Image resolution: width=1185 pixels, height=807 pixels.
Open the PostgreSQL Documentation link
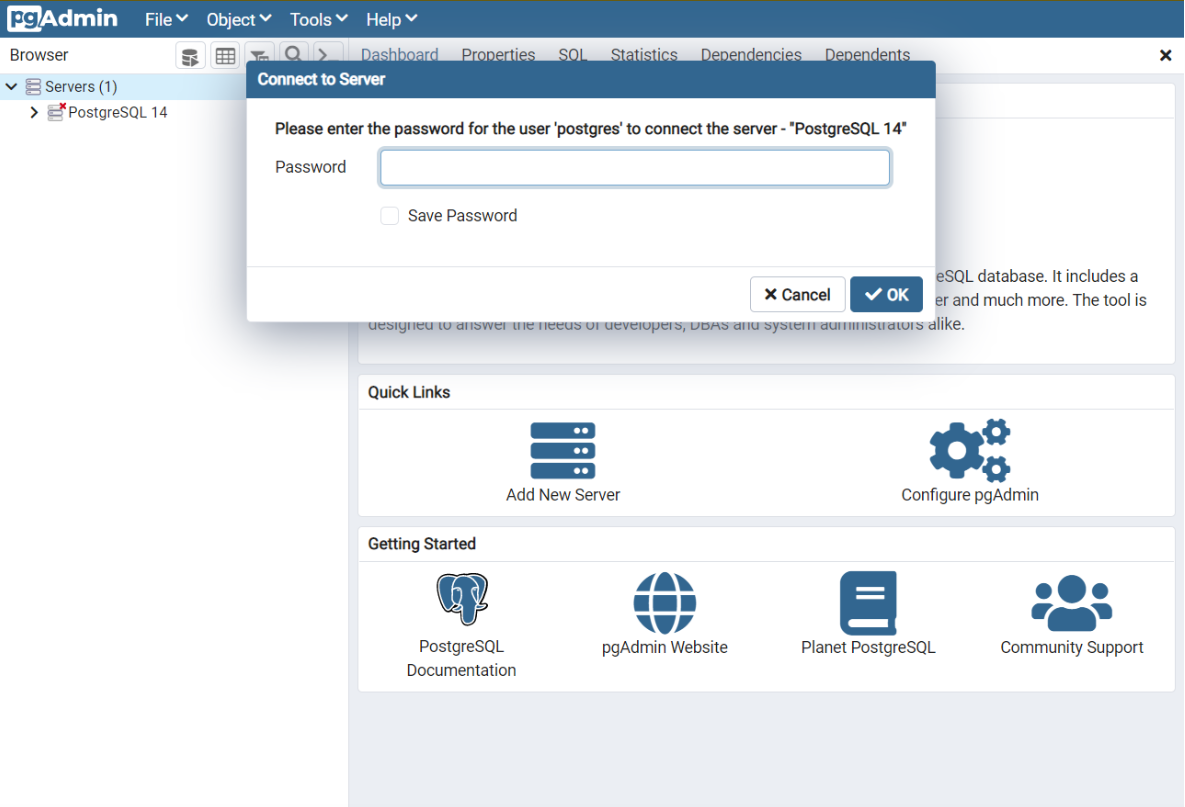[x=461, y=658]
